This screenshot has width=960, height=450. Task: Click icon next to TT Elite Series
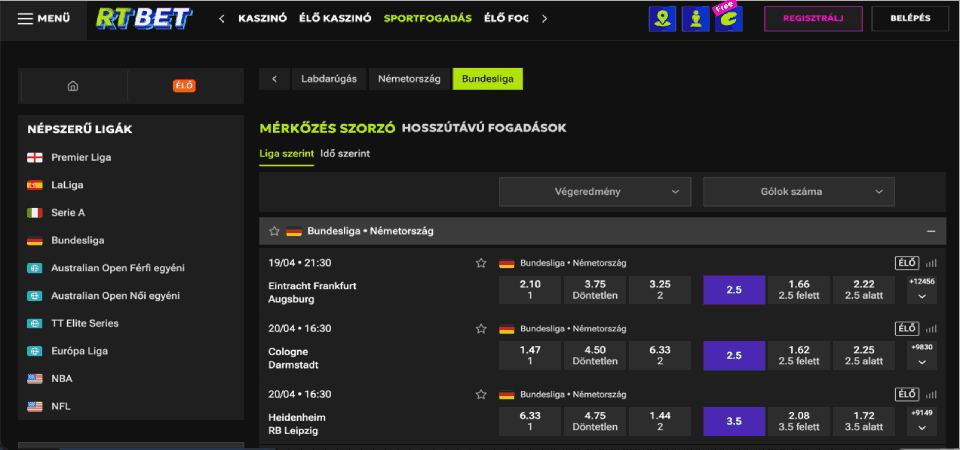pos(35,323)
